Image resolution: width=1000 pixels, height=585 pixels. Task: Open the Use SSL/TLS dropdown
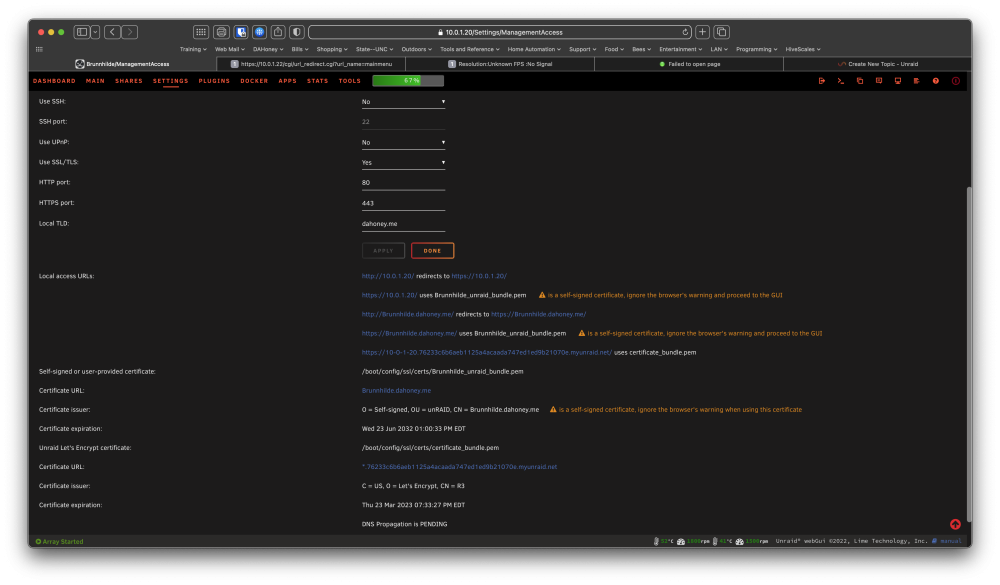(x=403, y=163)
